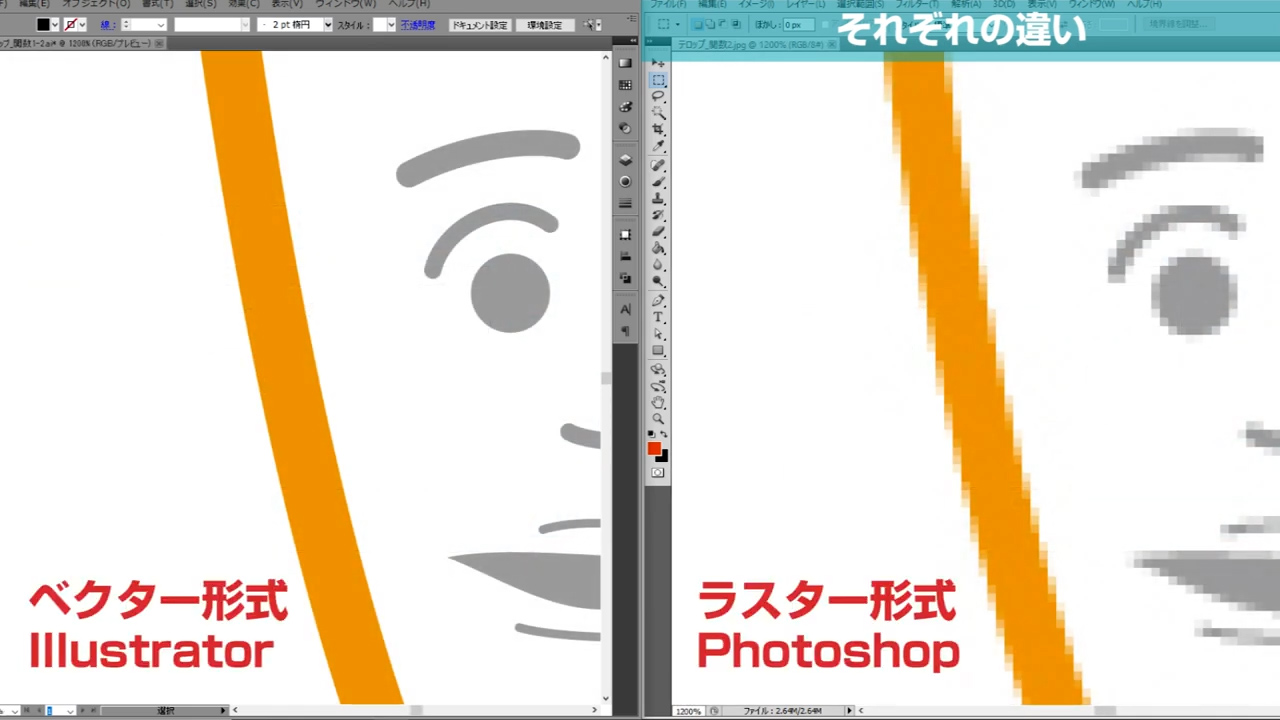The image size is (1280, 720).
Task: Select the Pen tool in Photoshop
Action: 658,301
